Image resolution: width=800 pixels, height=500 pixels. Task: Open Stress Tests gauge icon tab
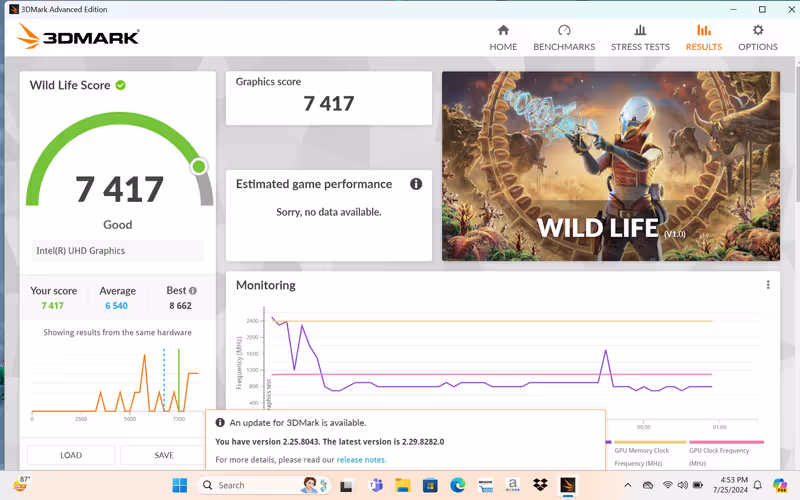click(640, 38)
